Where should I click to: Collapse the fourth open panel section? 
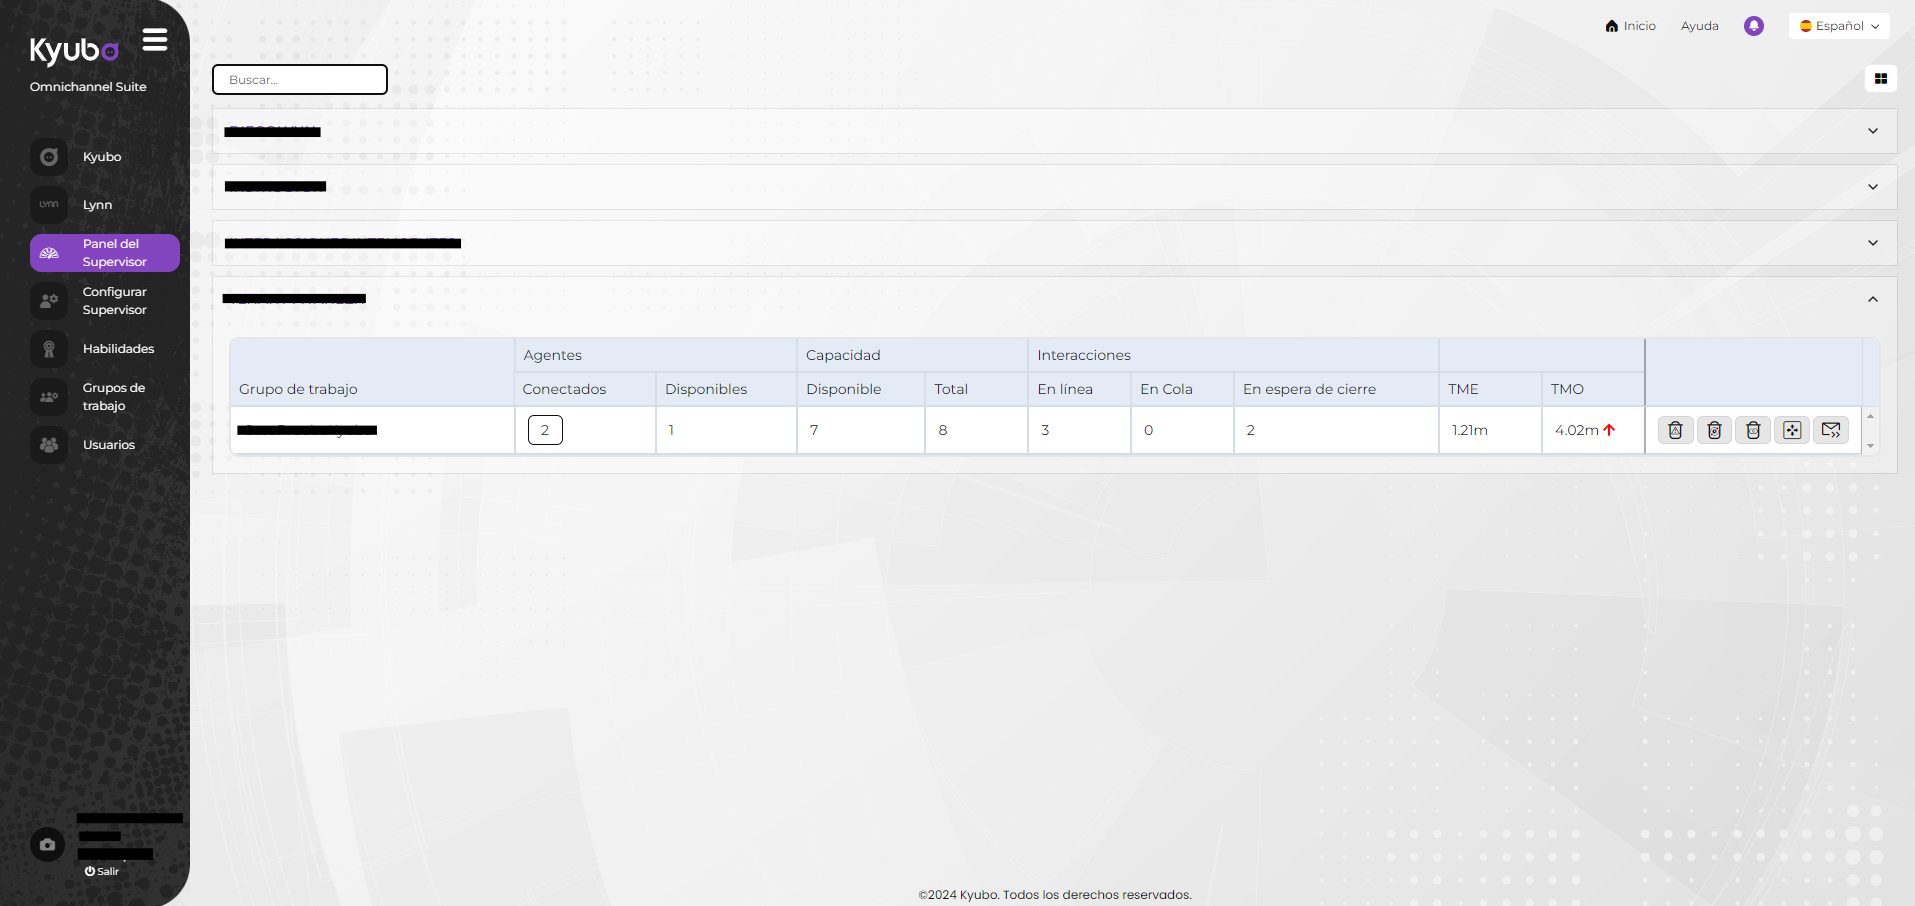(x=1872, y=299)
